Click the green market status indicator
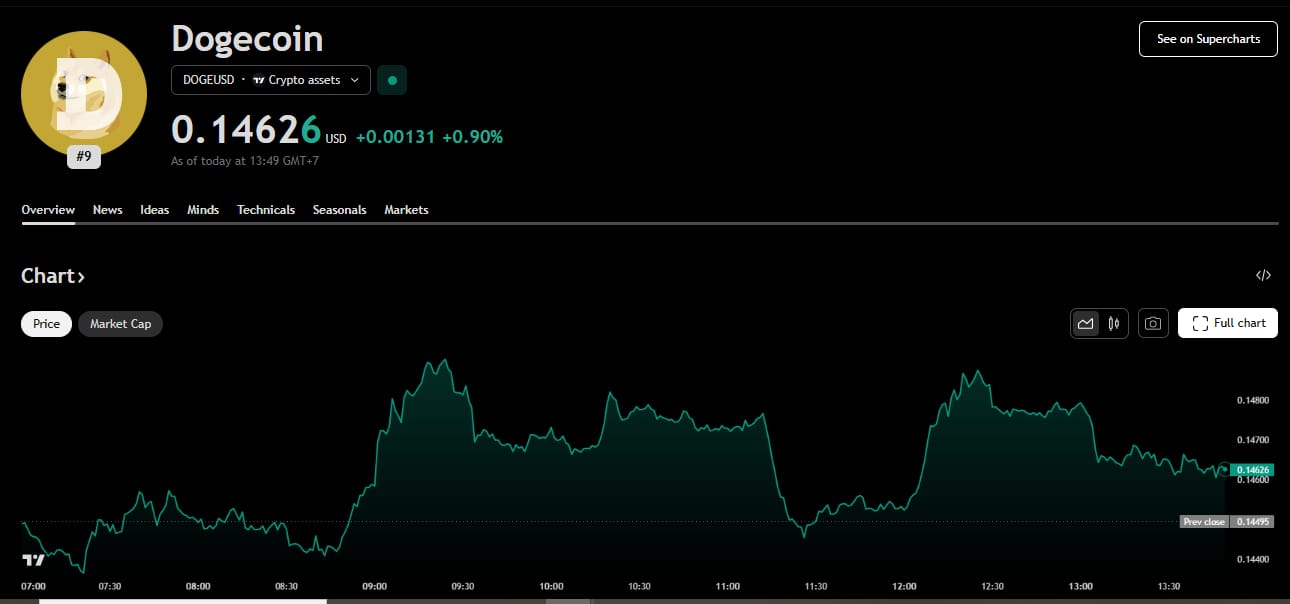This screenshot has height=604, width=1290. tap(391, 79)
